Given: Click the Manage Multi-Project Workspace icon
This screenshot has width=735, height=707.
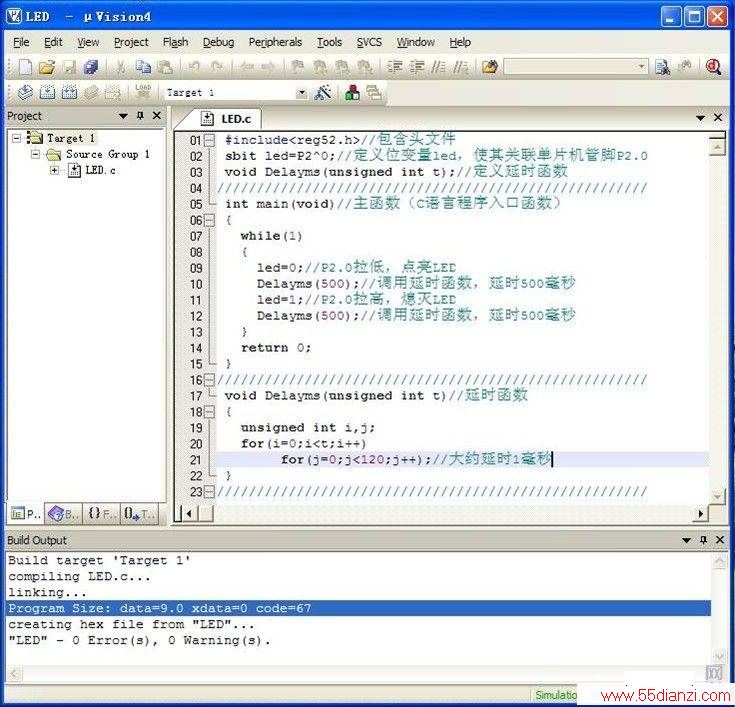Looking at the screenshot, I should (374, 92).
